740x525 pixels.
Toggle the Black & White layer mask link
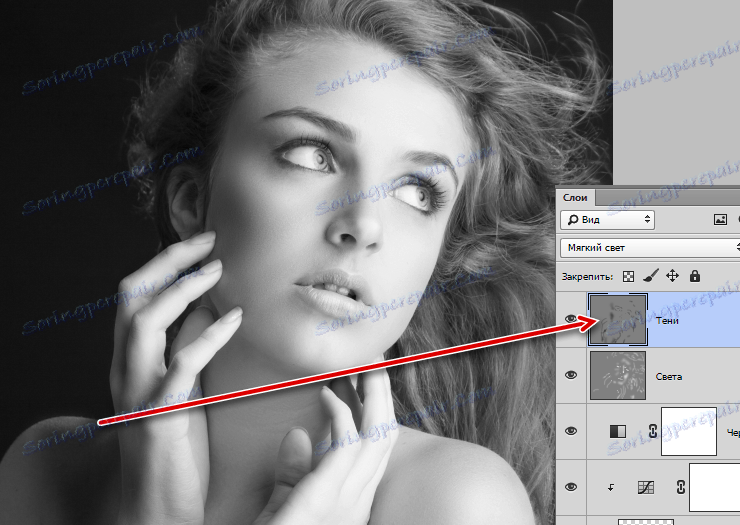coord(653,431)
